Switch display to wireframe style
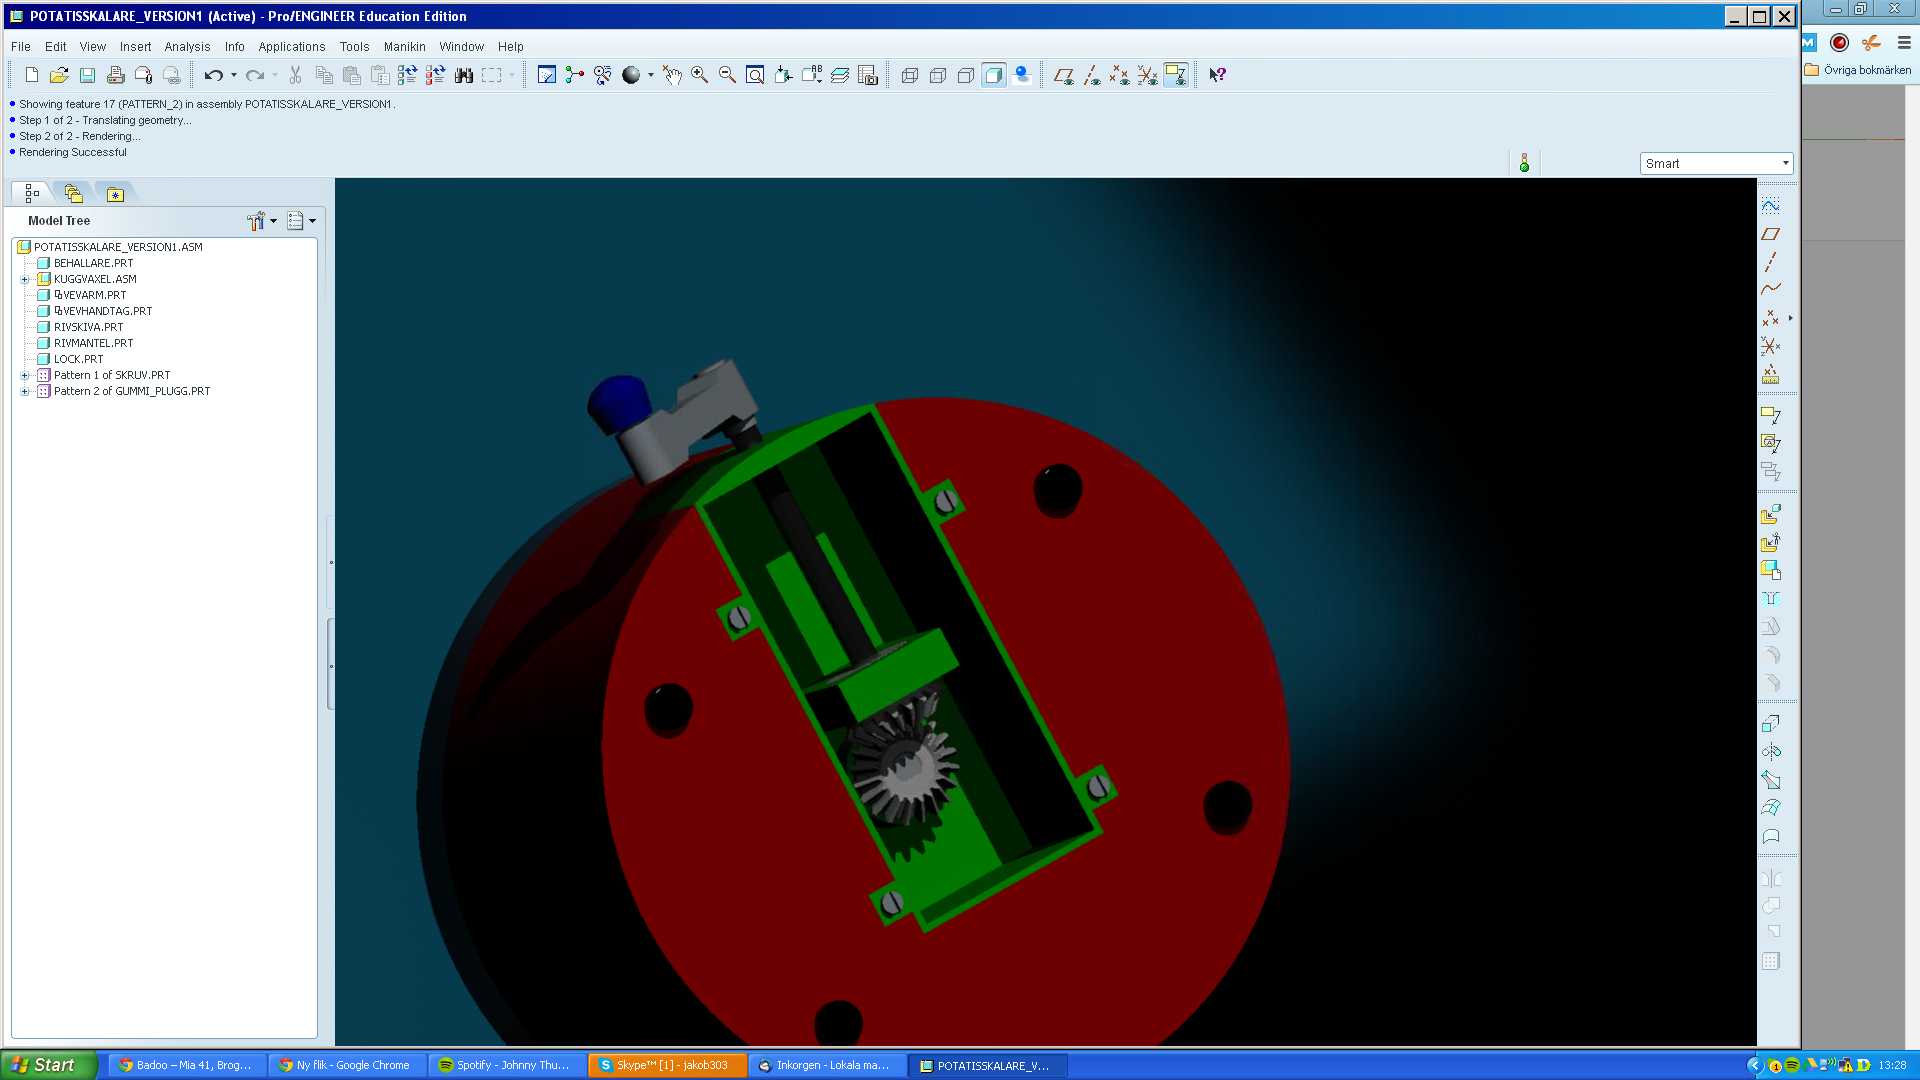The image size is (1920, 1080). click(910, 75)
